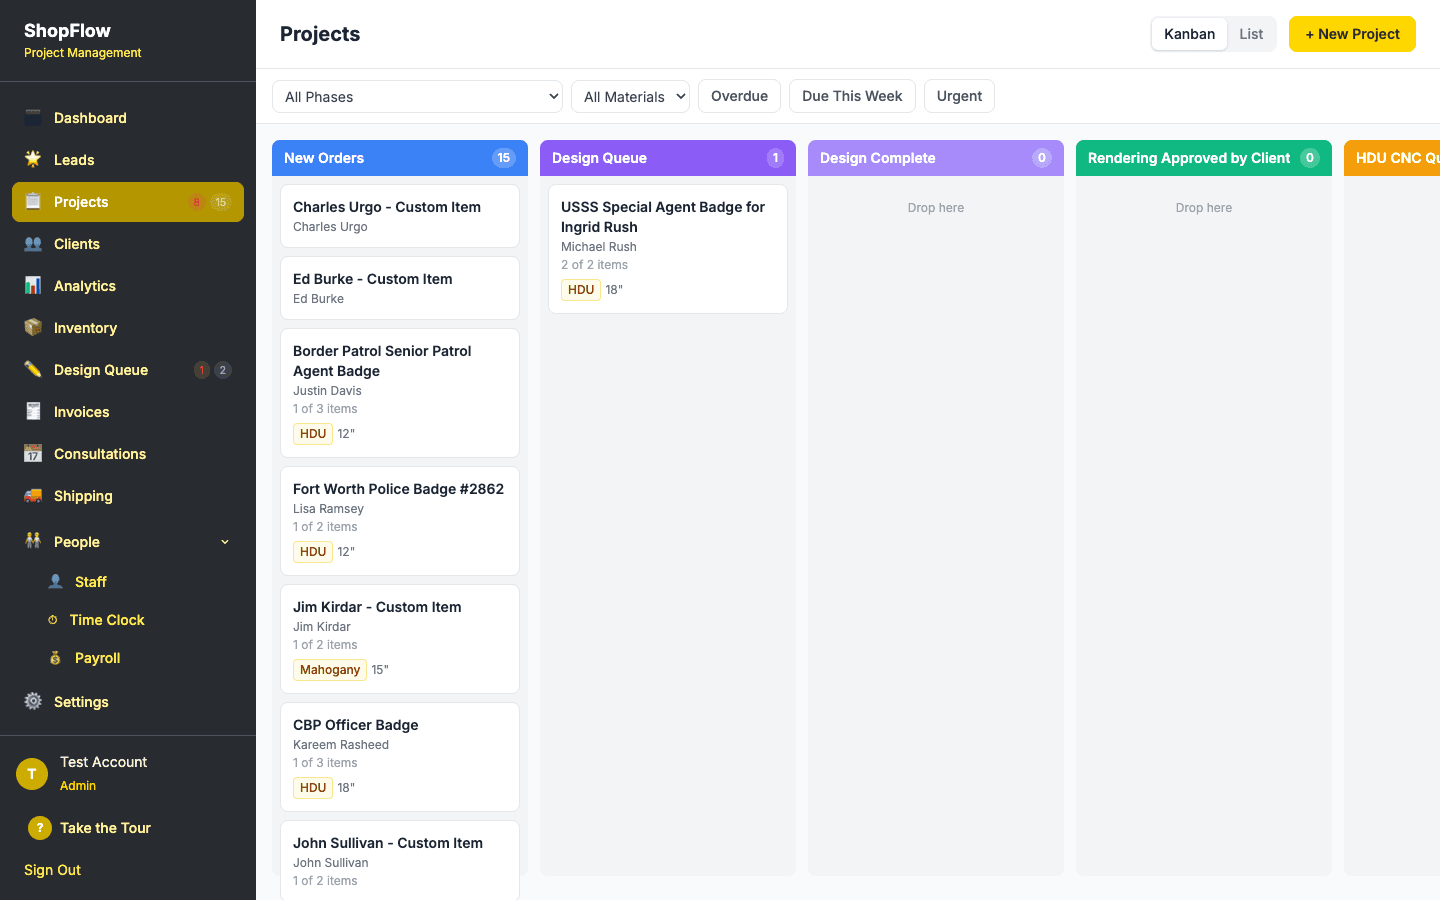
Task: Activate the Urgent filter
Action: coord(959,96)
